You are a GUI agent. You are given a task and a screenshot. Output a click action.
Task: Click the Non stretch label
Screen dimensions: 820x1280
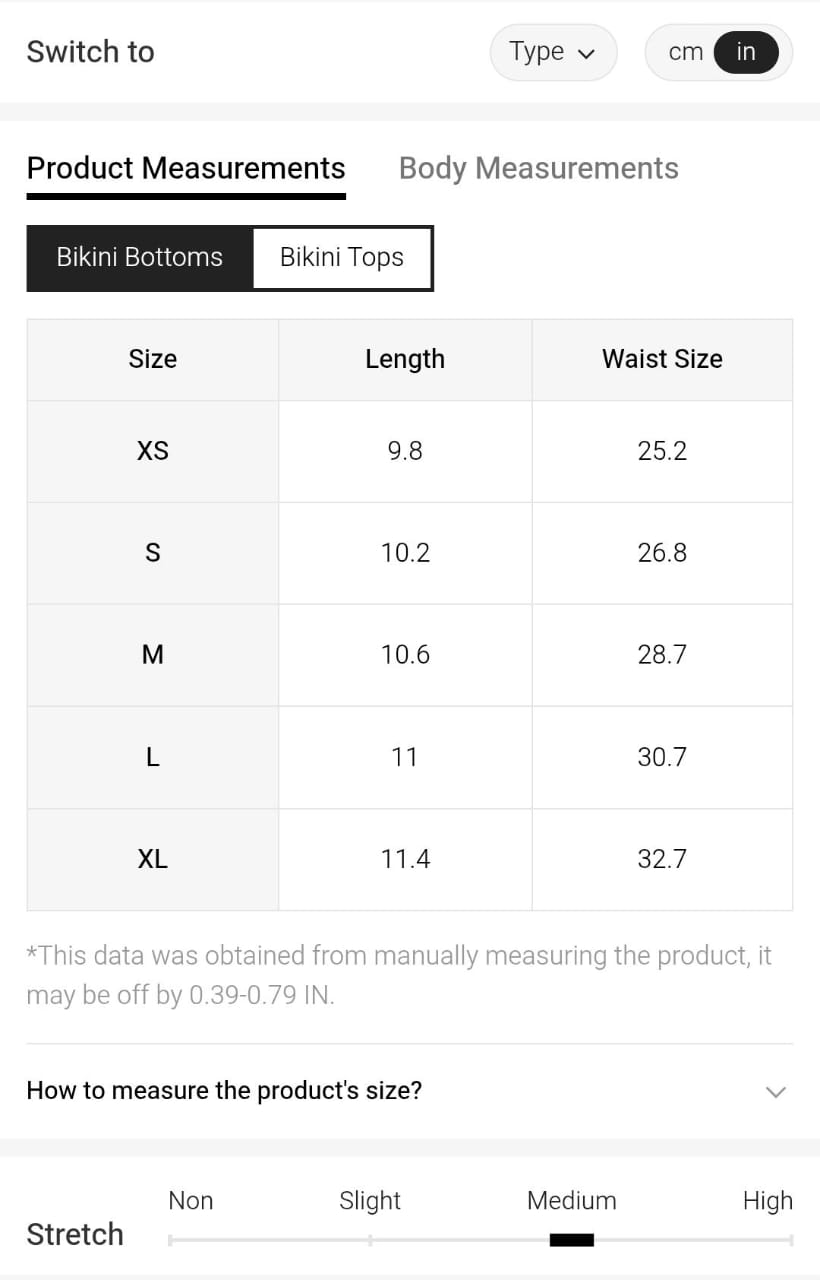(x=190, y=1200)
